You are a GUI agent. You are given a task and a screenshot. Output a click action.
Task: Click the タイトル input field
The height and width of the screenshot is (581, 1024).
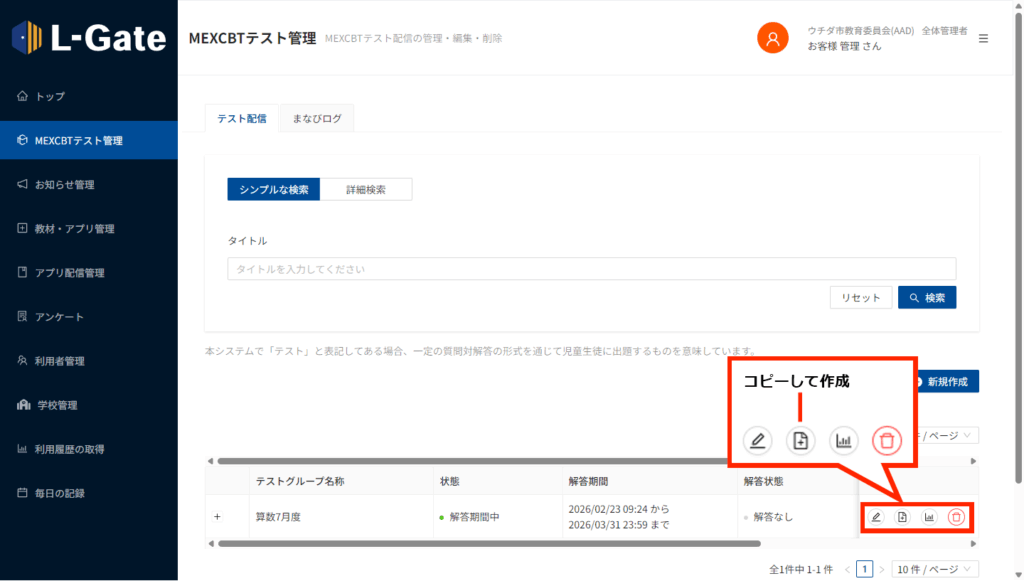click(x=591, y=269)
